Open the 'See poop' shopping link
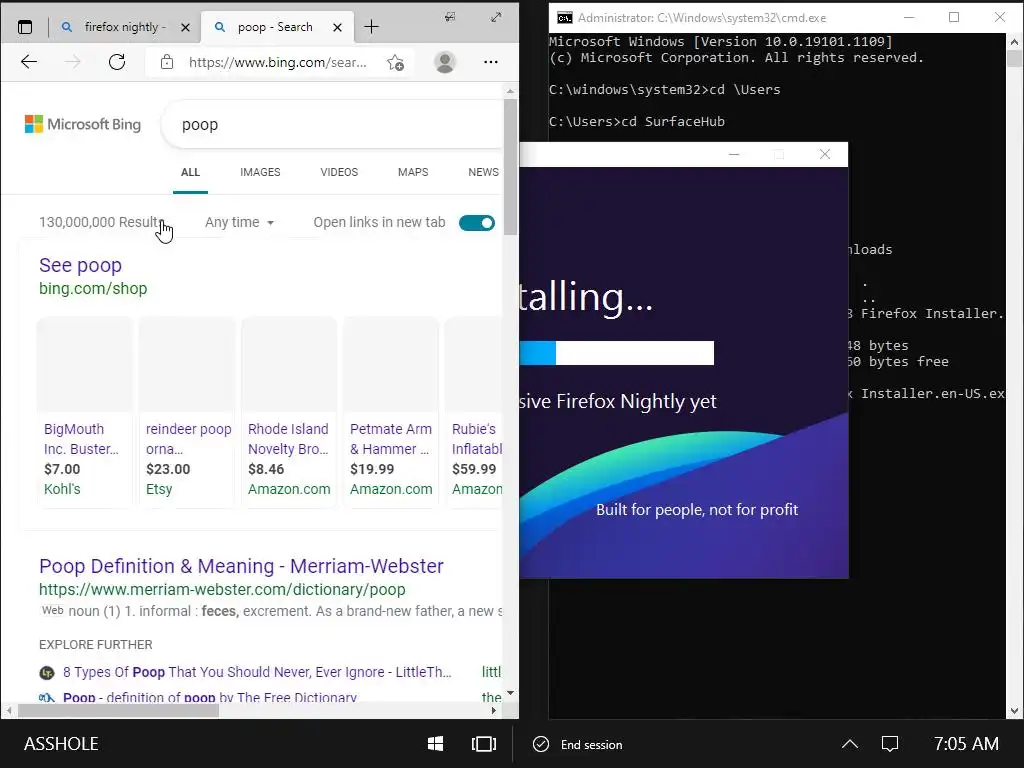The height and width of the screenshot is (768, 1024). 80,265
